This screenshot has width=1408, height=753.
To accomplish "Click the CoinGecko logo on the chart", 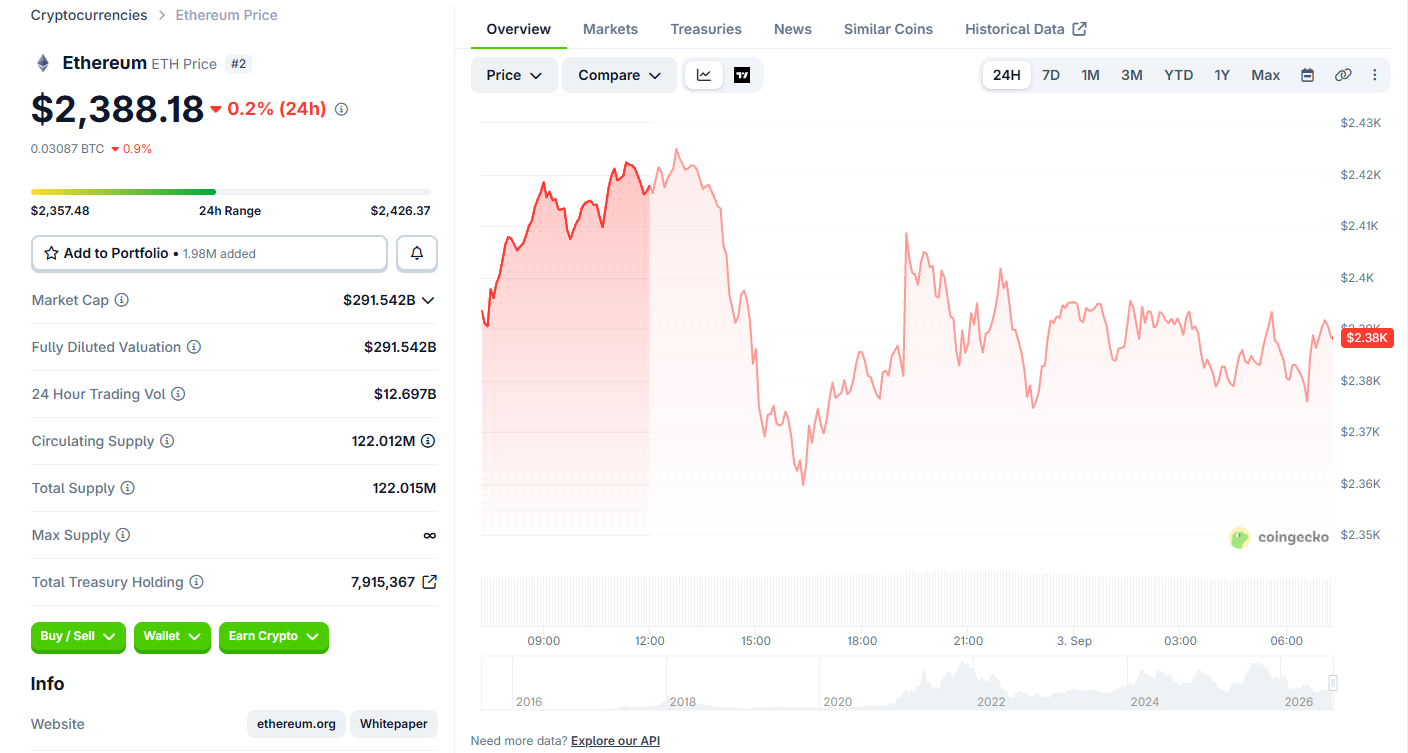I will click(x=1279, y=538).
